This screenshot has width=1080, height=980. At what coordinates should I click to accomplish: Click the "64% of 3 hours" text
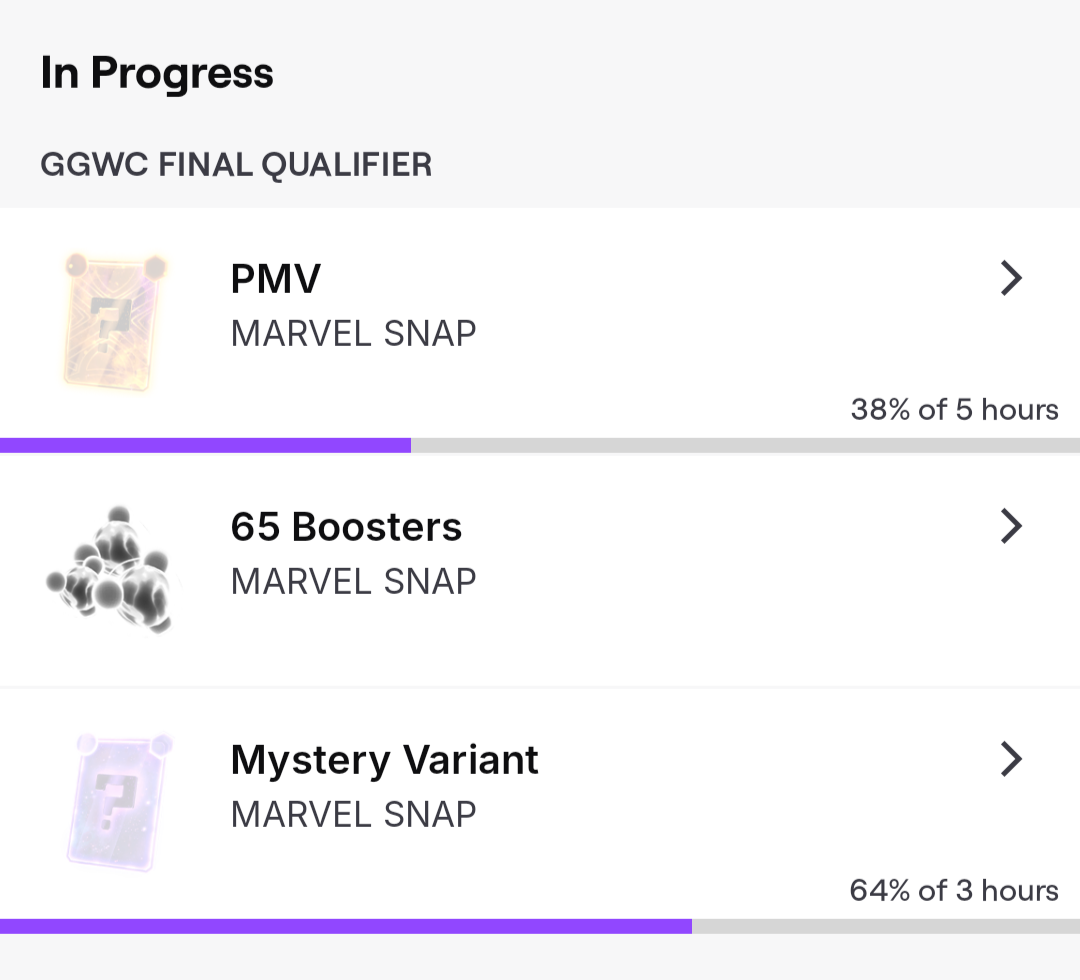(953, 890)
